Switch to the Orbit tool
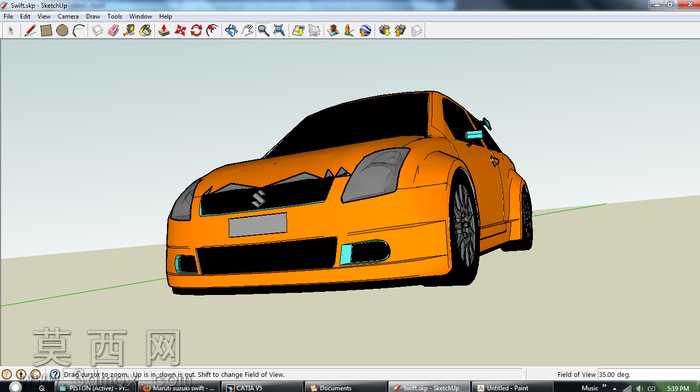Viewport: 700px width, 392px height. pyautogui.click(x=231, y=30)
